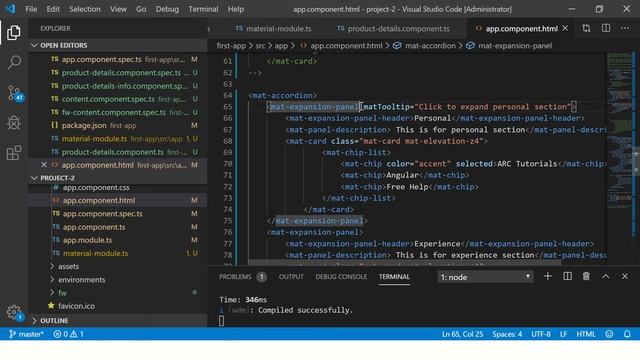Click the feedback smiley in status bar
Image resolution: width=640 pixels, height=360 pixels.
609,334
